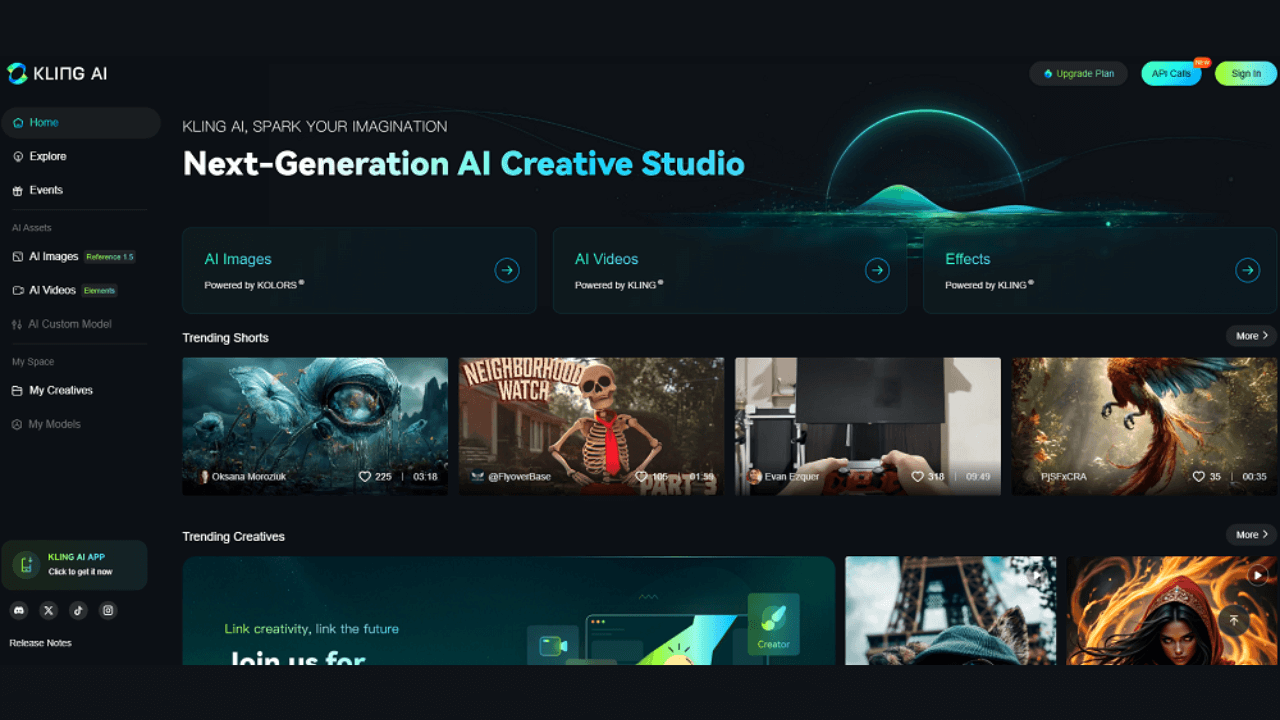The image size is (1280, 720).
Task: Open the Eiffel Tower creative thumbnail
Action: click(x=950, y=611)
